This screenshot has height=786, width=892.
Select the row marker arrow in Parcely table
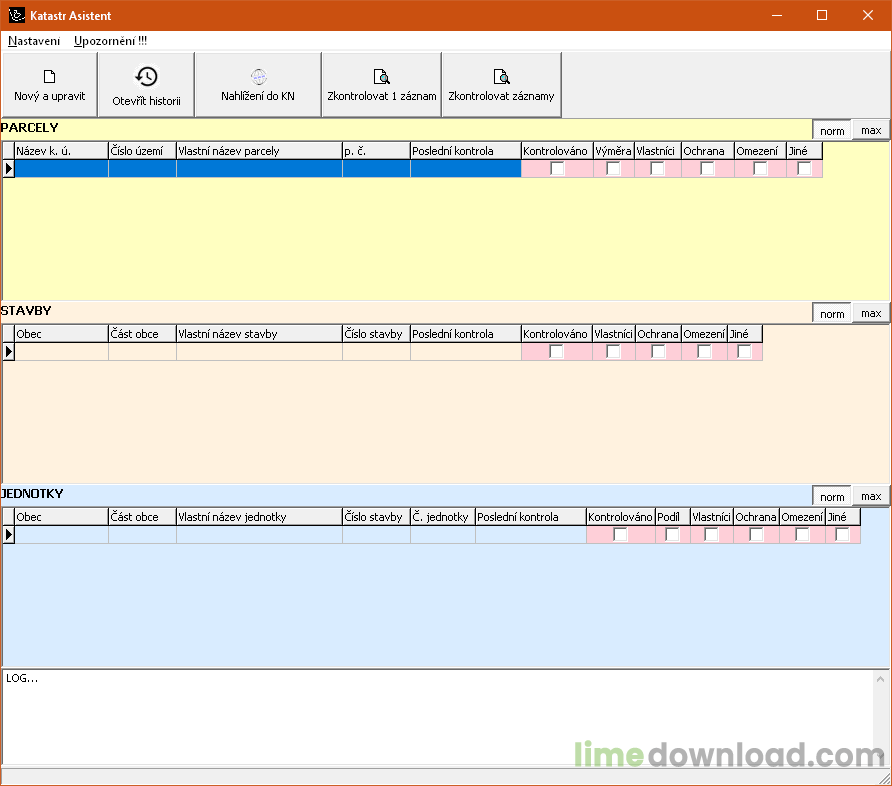click(9, 169)
